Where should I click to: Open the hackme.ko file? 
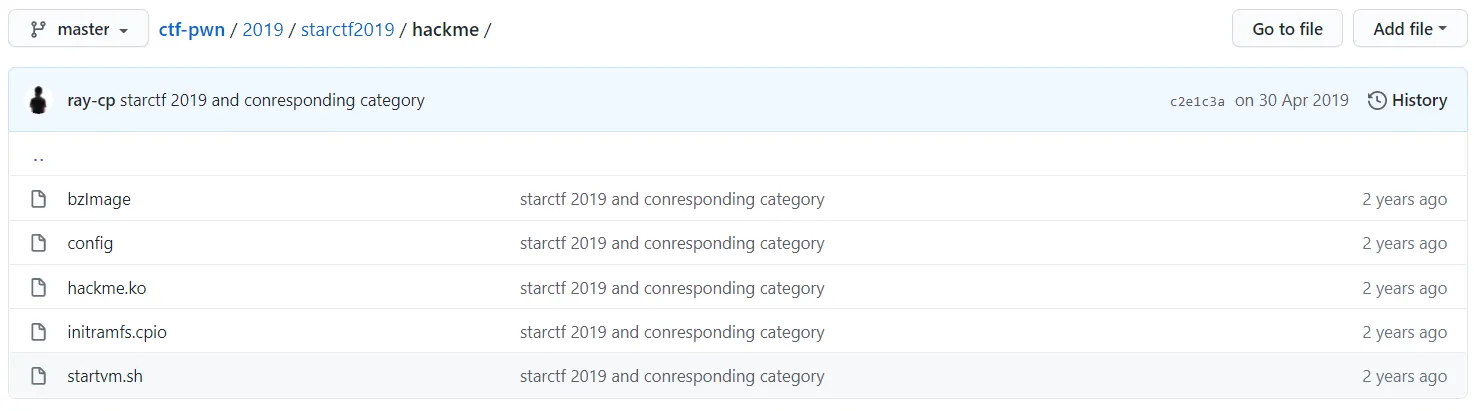point(107,288)
